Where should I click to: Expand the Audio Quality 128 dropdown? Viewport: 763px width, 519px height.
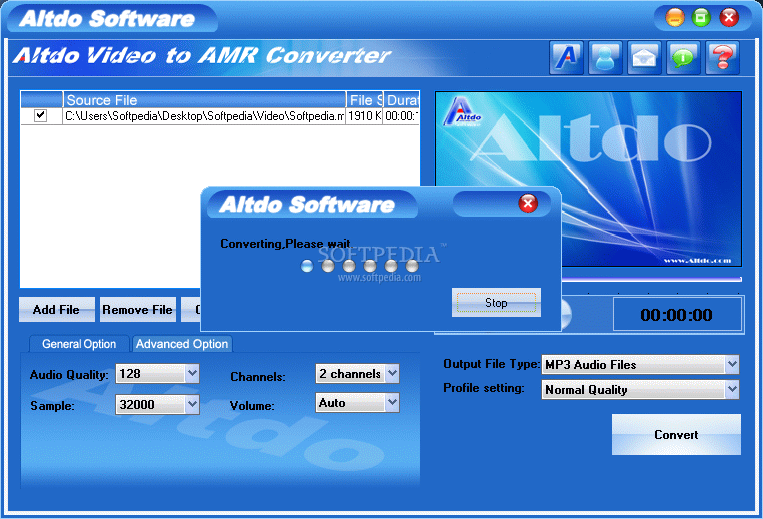[192, 374]
